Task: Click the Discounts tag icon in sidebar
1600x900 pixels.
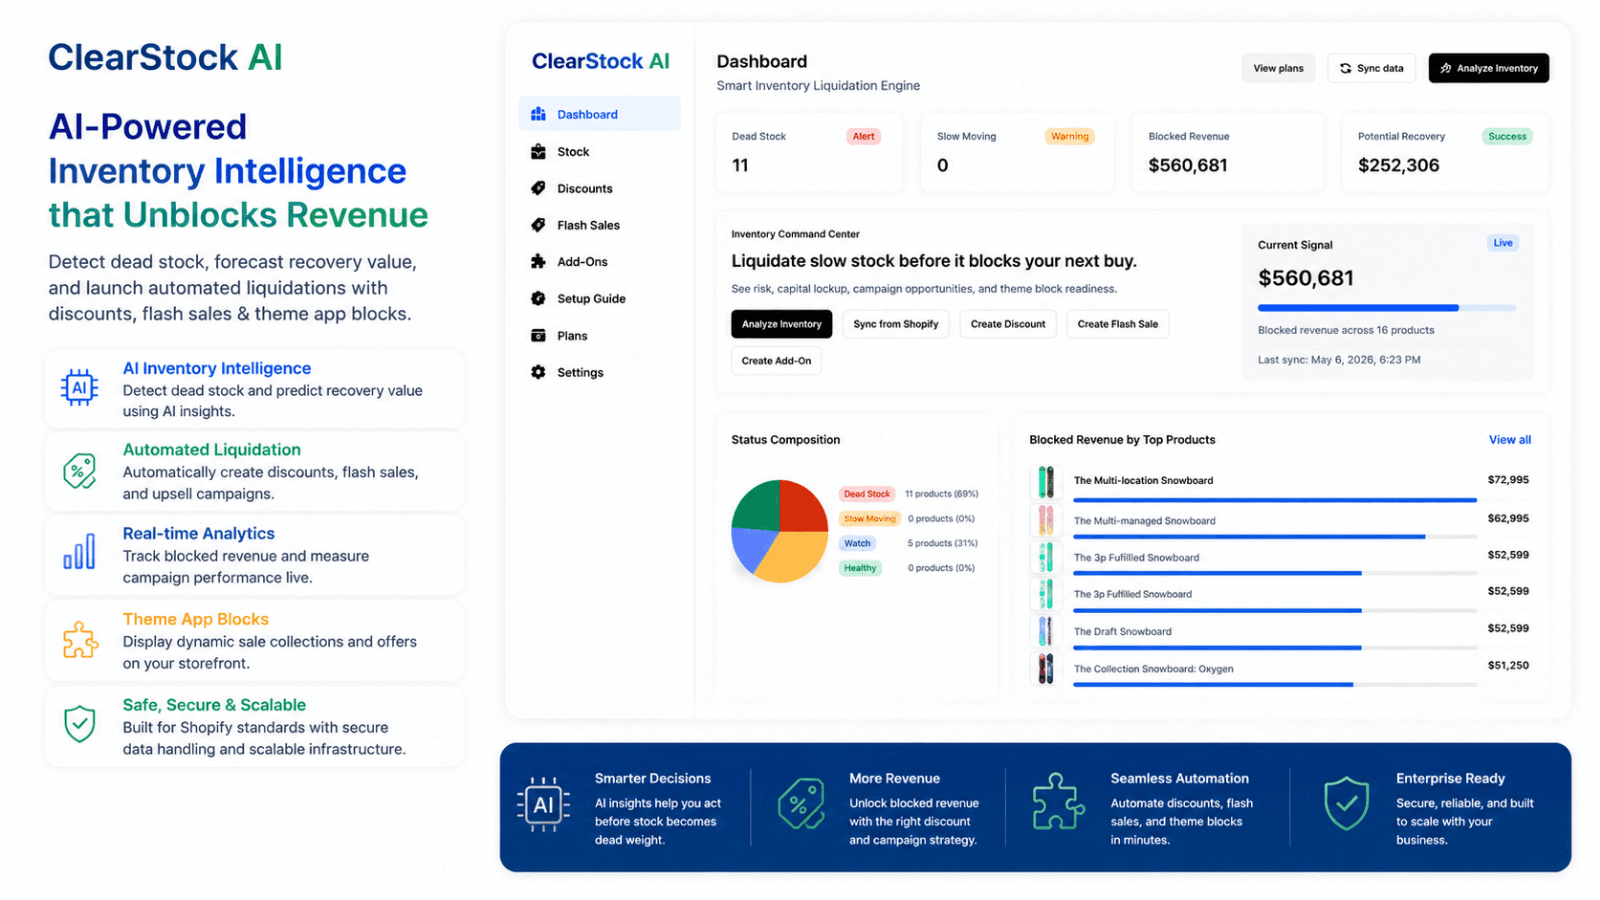Action: pyautogui.click(x=538, y=188)
